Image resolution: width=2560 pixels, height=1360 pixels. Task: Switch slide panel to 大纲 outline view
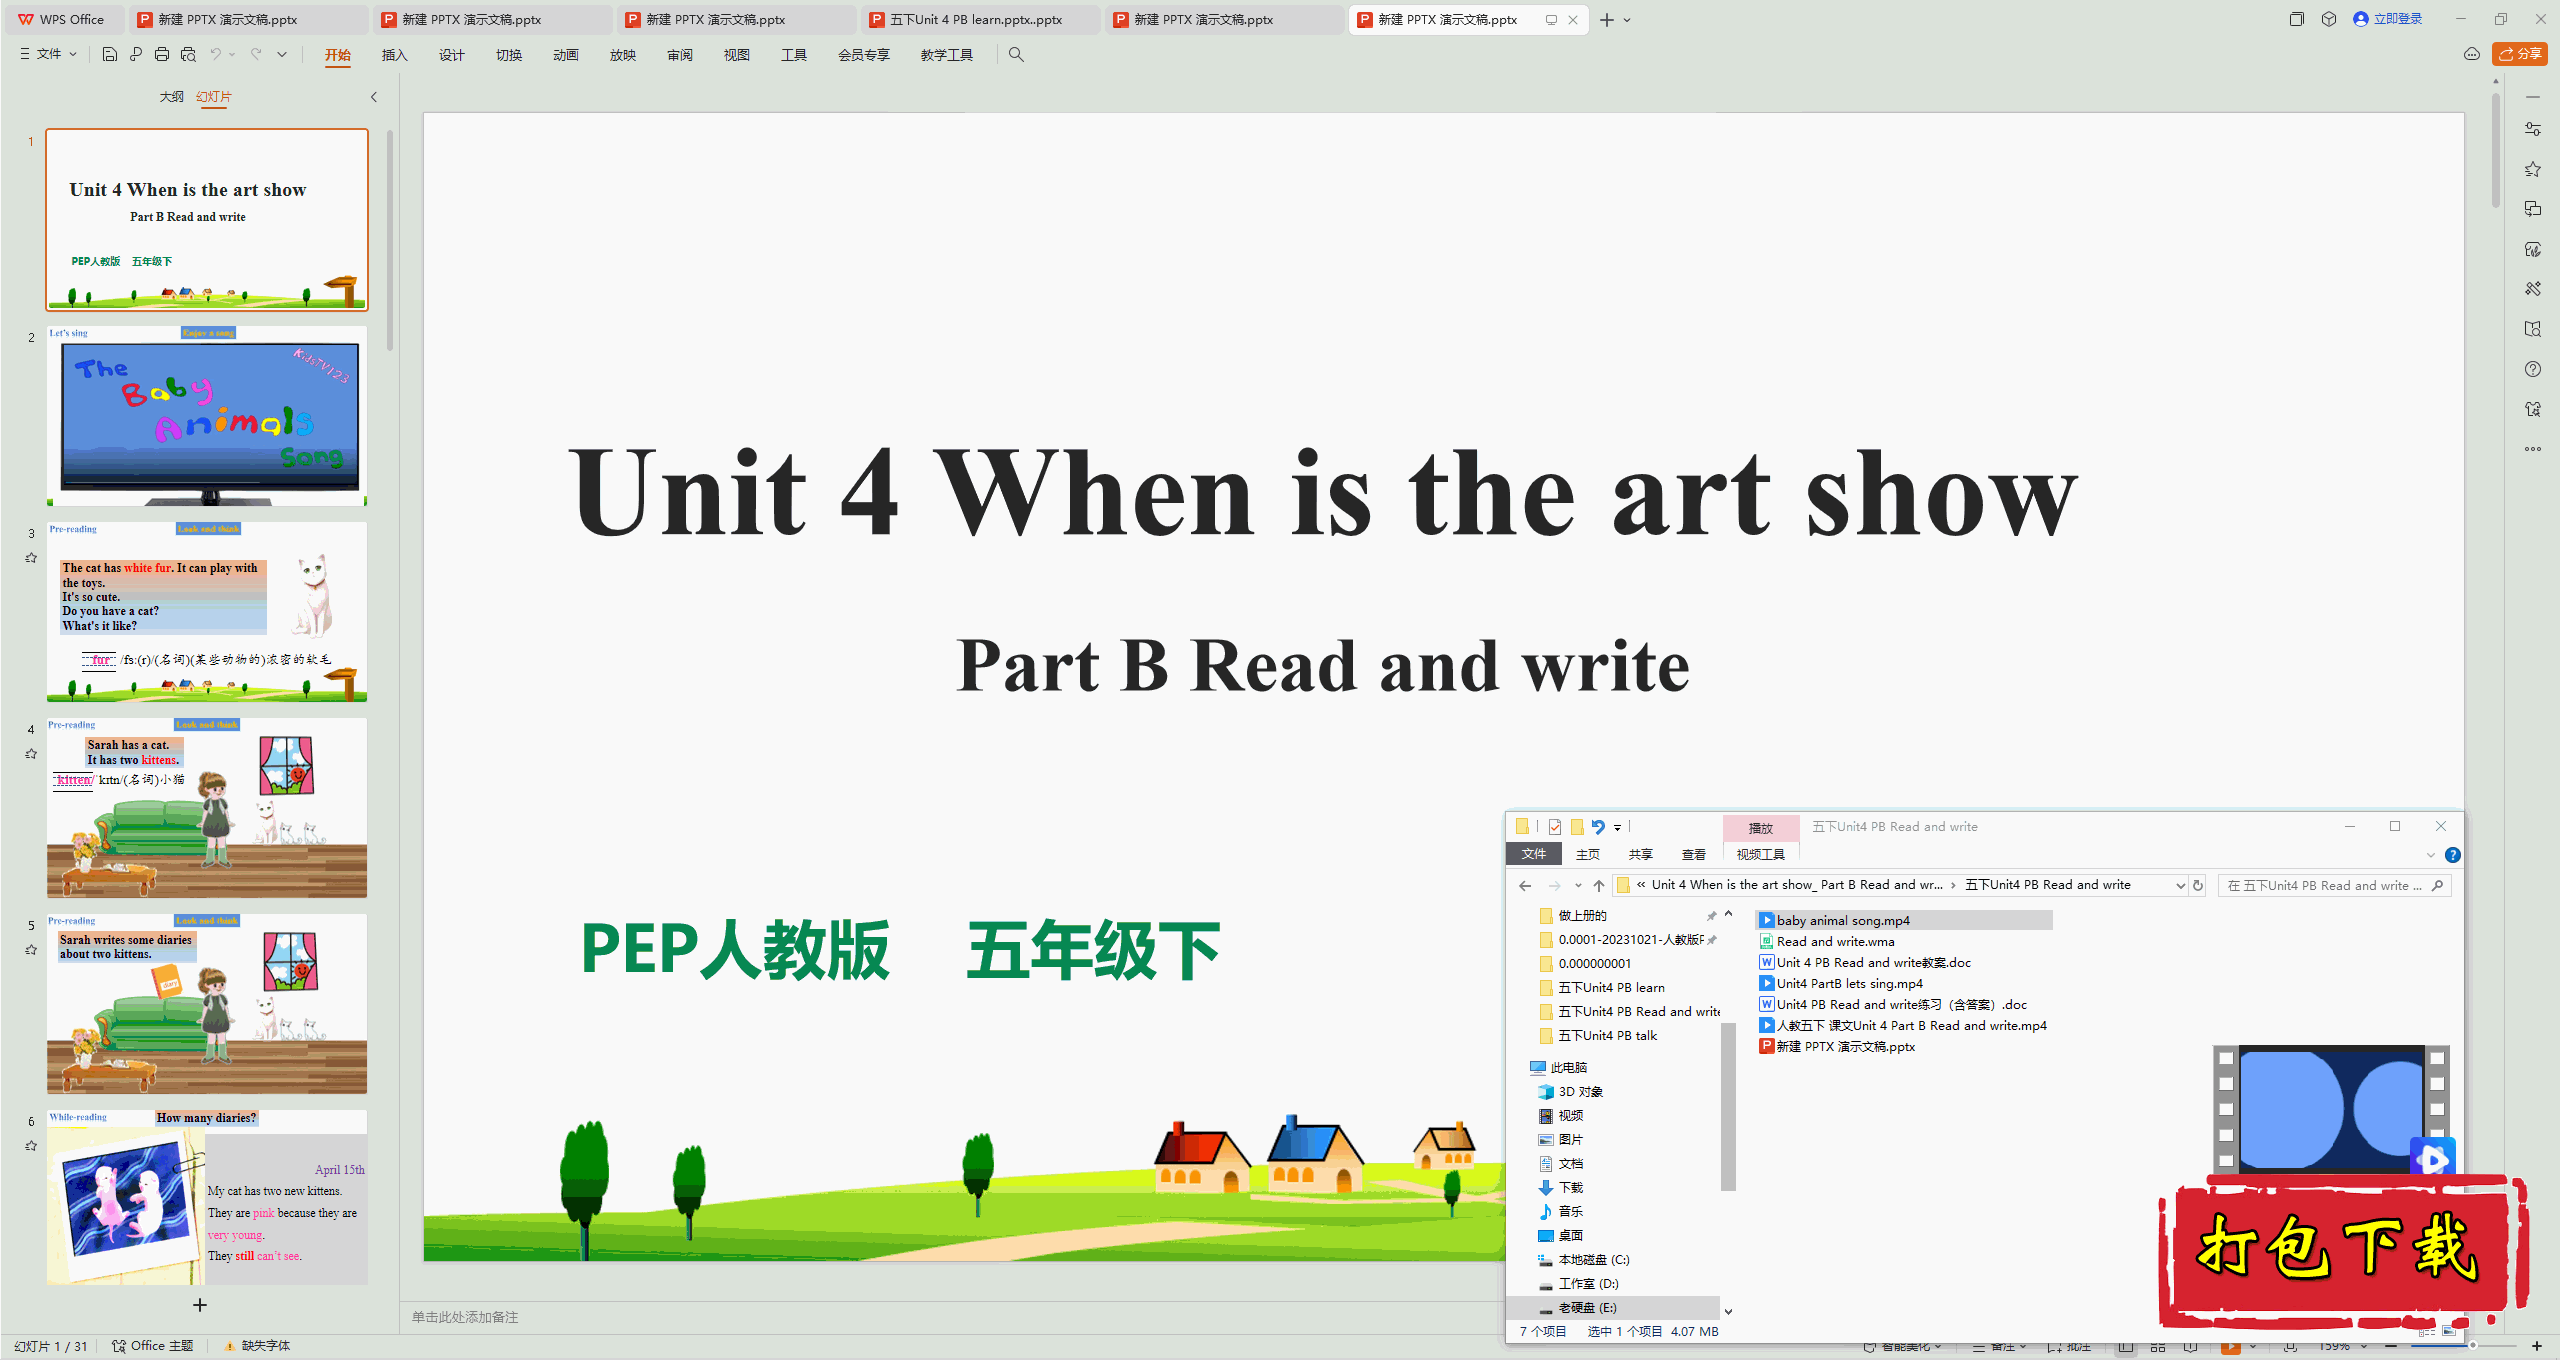click(172, 97)
